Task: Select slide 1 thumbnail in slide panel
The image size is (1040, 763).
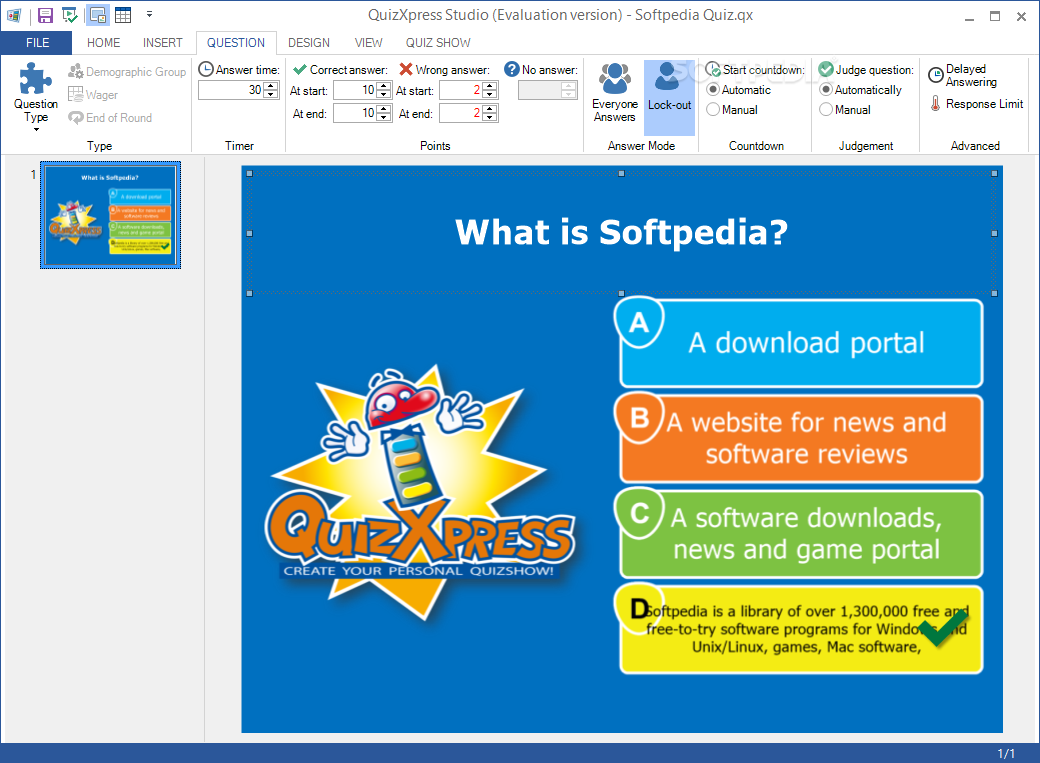Action: 110,215
